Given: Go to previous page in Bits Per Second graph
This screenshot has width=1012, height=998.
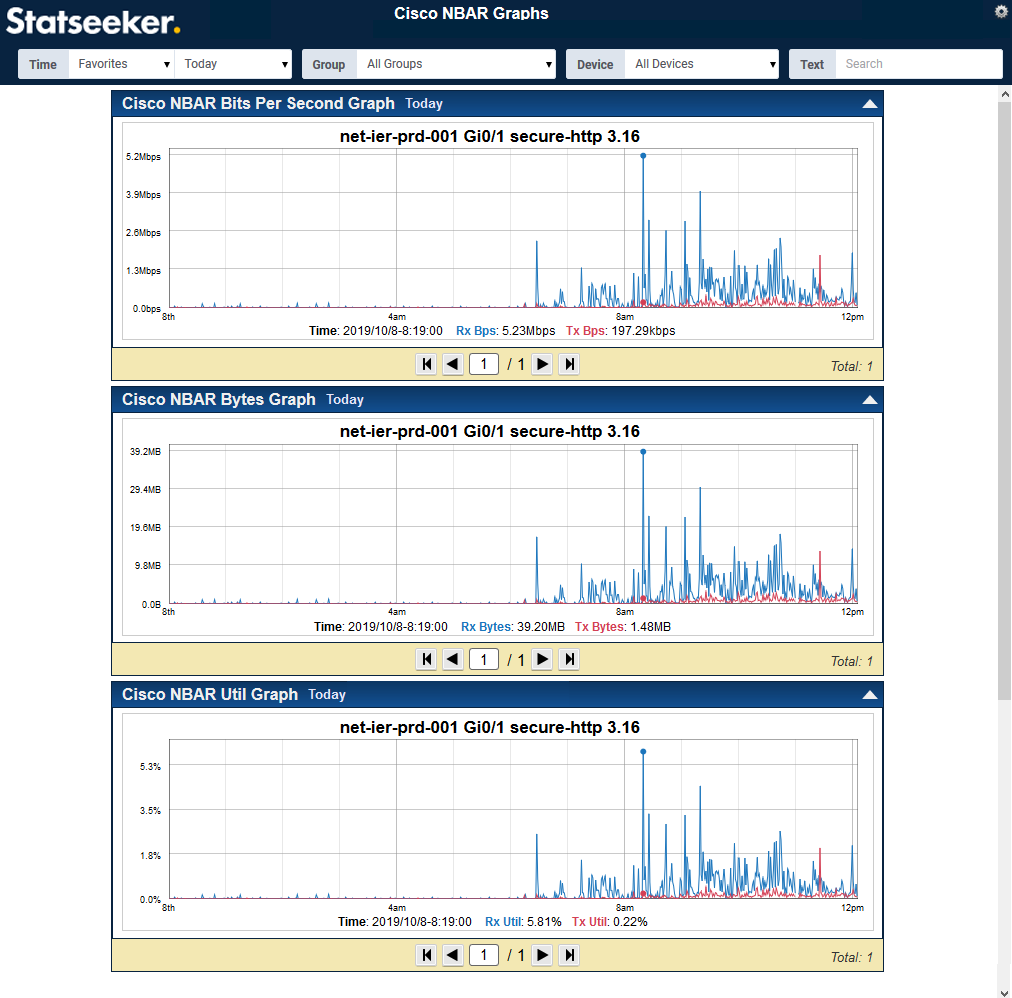Looking at the screenshot, I should click(453, 364).
